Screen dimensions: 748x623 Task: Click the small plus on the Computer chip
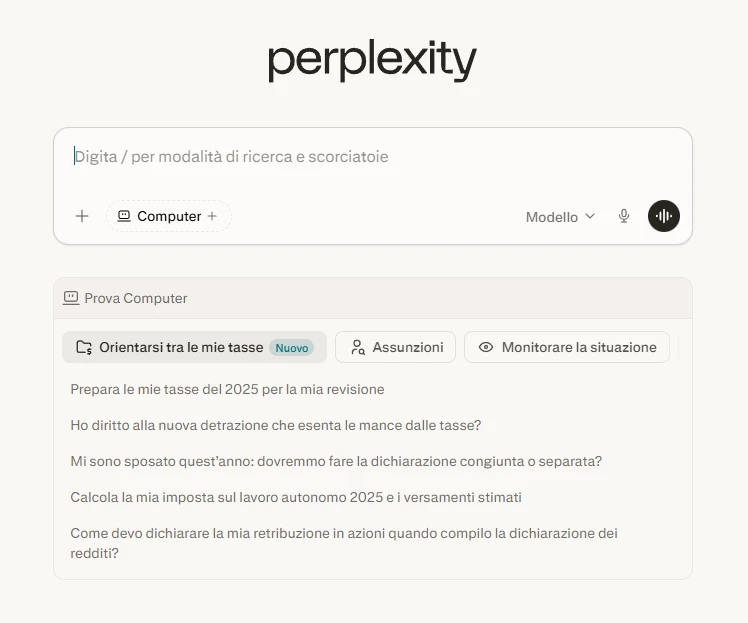tap(212, 216)
